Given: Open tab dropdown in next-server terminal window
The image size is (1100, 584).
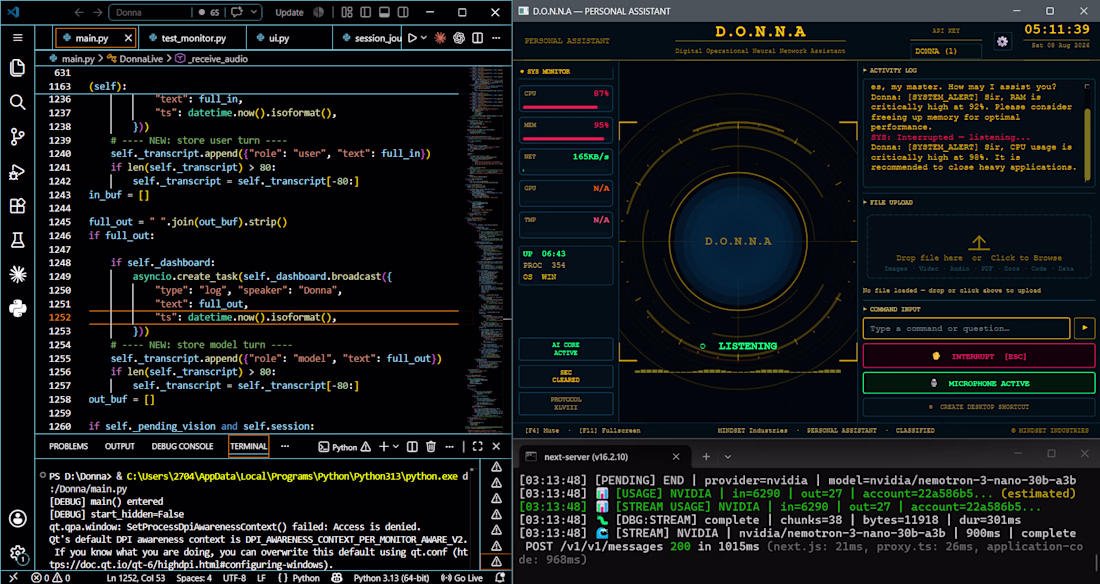Looking at the screenshot, I should click(727, 456).
